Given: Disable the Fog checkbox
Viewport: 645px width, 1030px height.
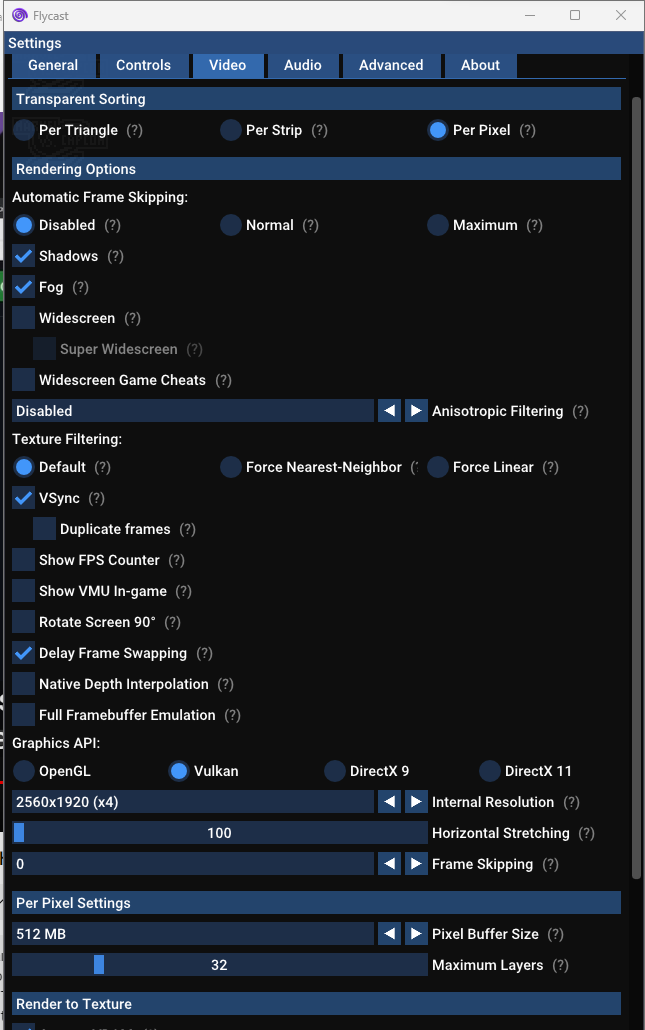Looking at the screenshot, I should click(x=21, y=287).
